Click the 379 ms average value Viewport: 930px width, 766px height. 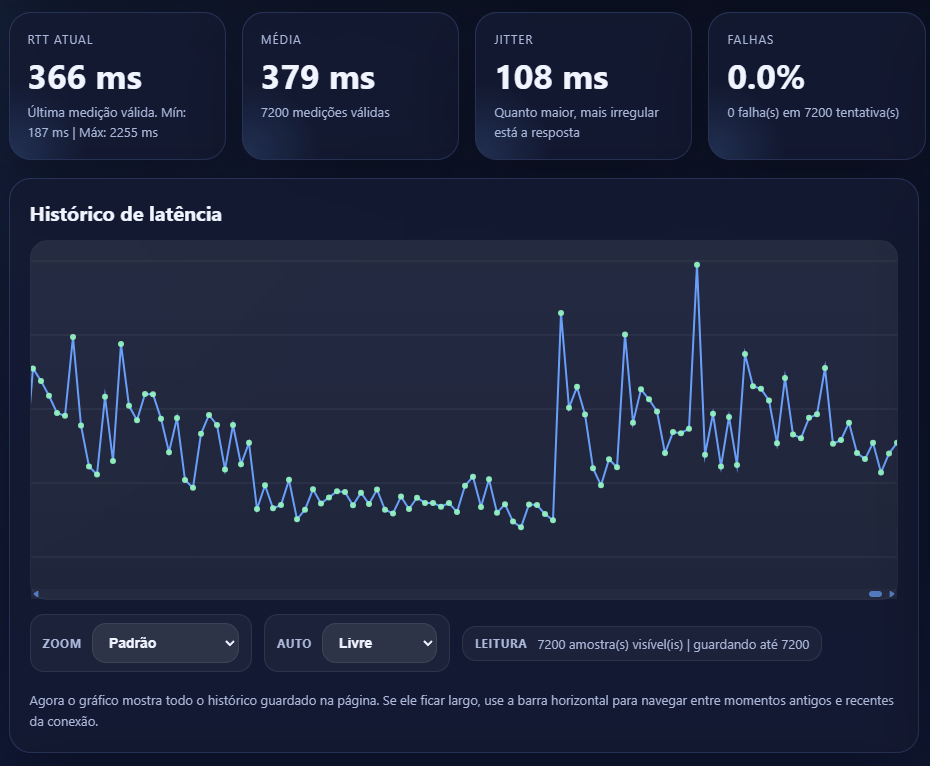click(x=318, y=77)
